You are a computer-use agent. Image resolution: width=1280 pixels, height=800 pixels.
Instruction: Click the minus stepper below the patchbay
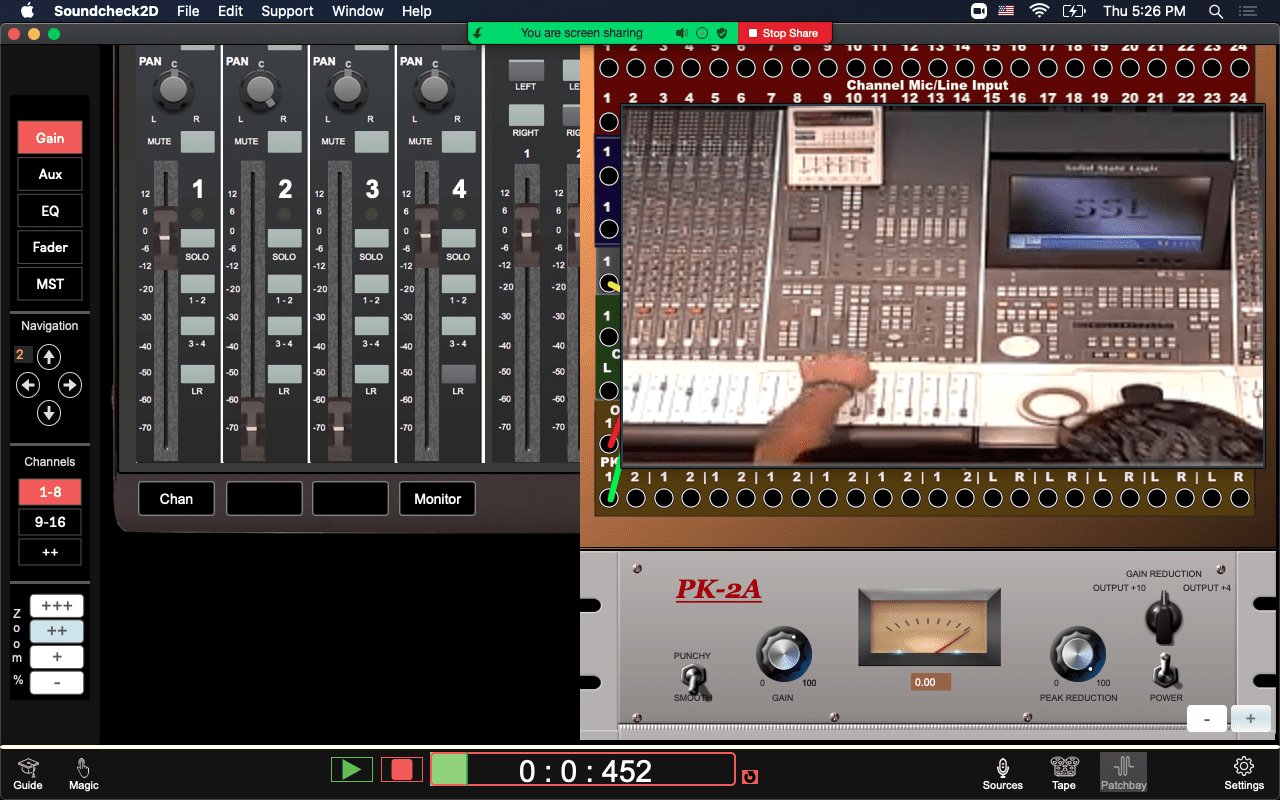click(1206, 718)
